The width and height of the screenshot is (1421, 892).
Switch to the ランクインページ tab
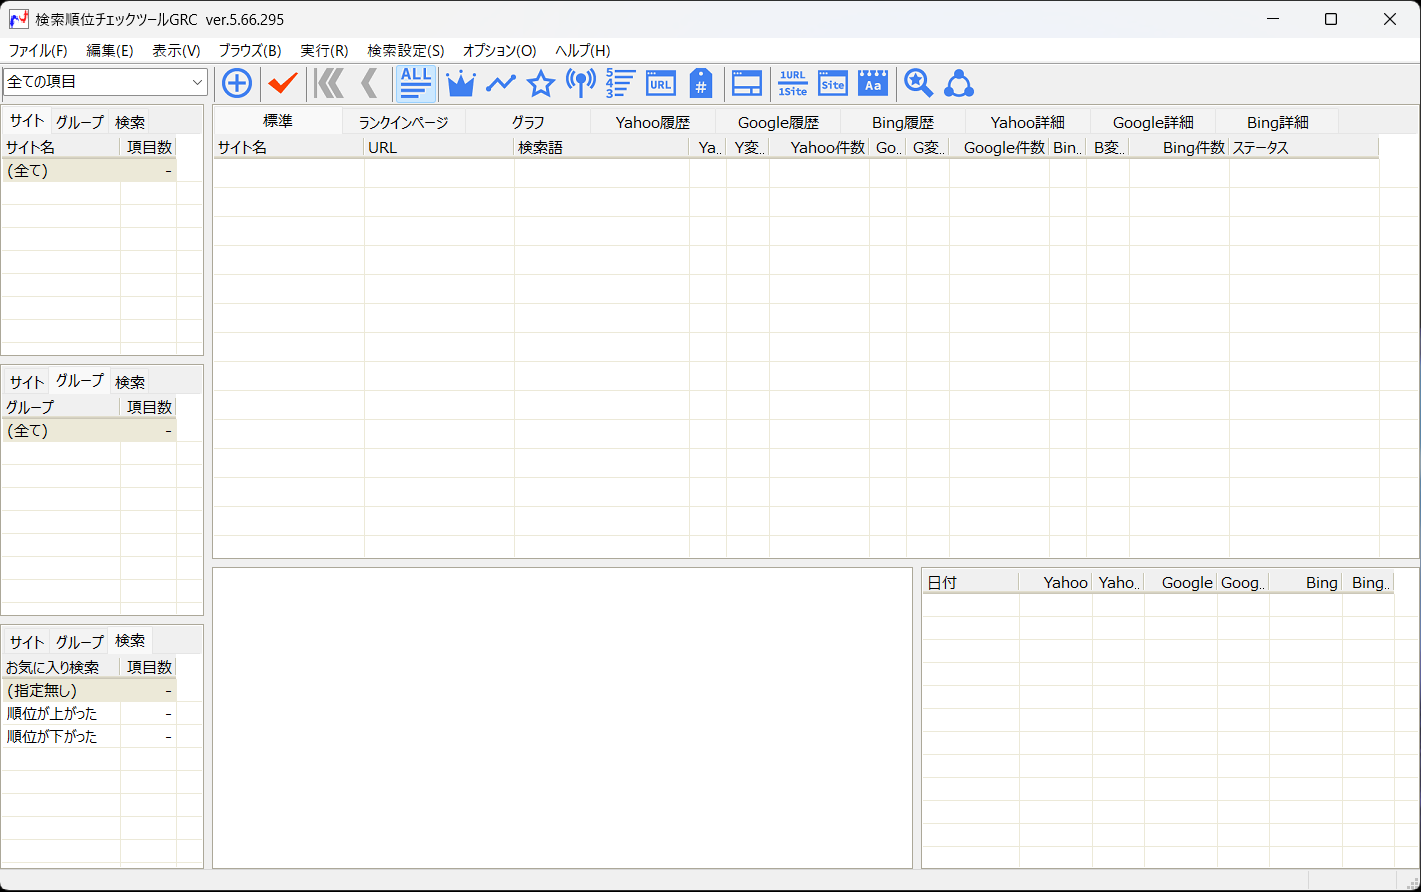click(x=404, y=122)
